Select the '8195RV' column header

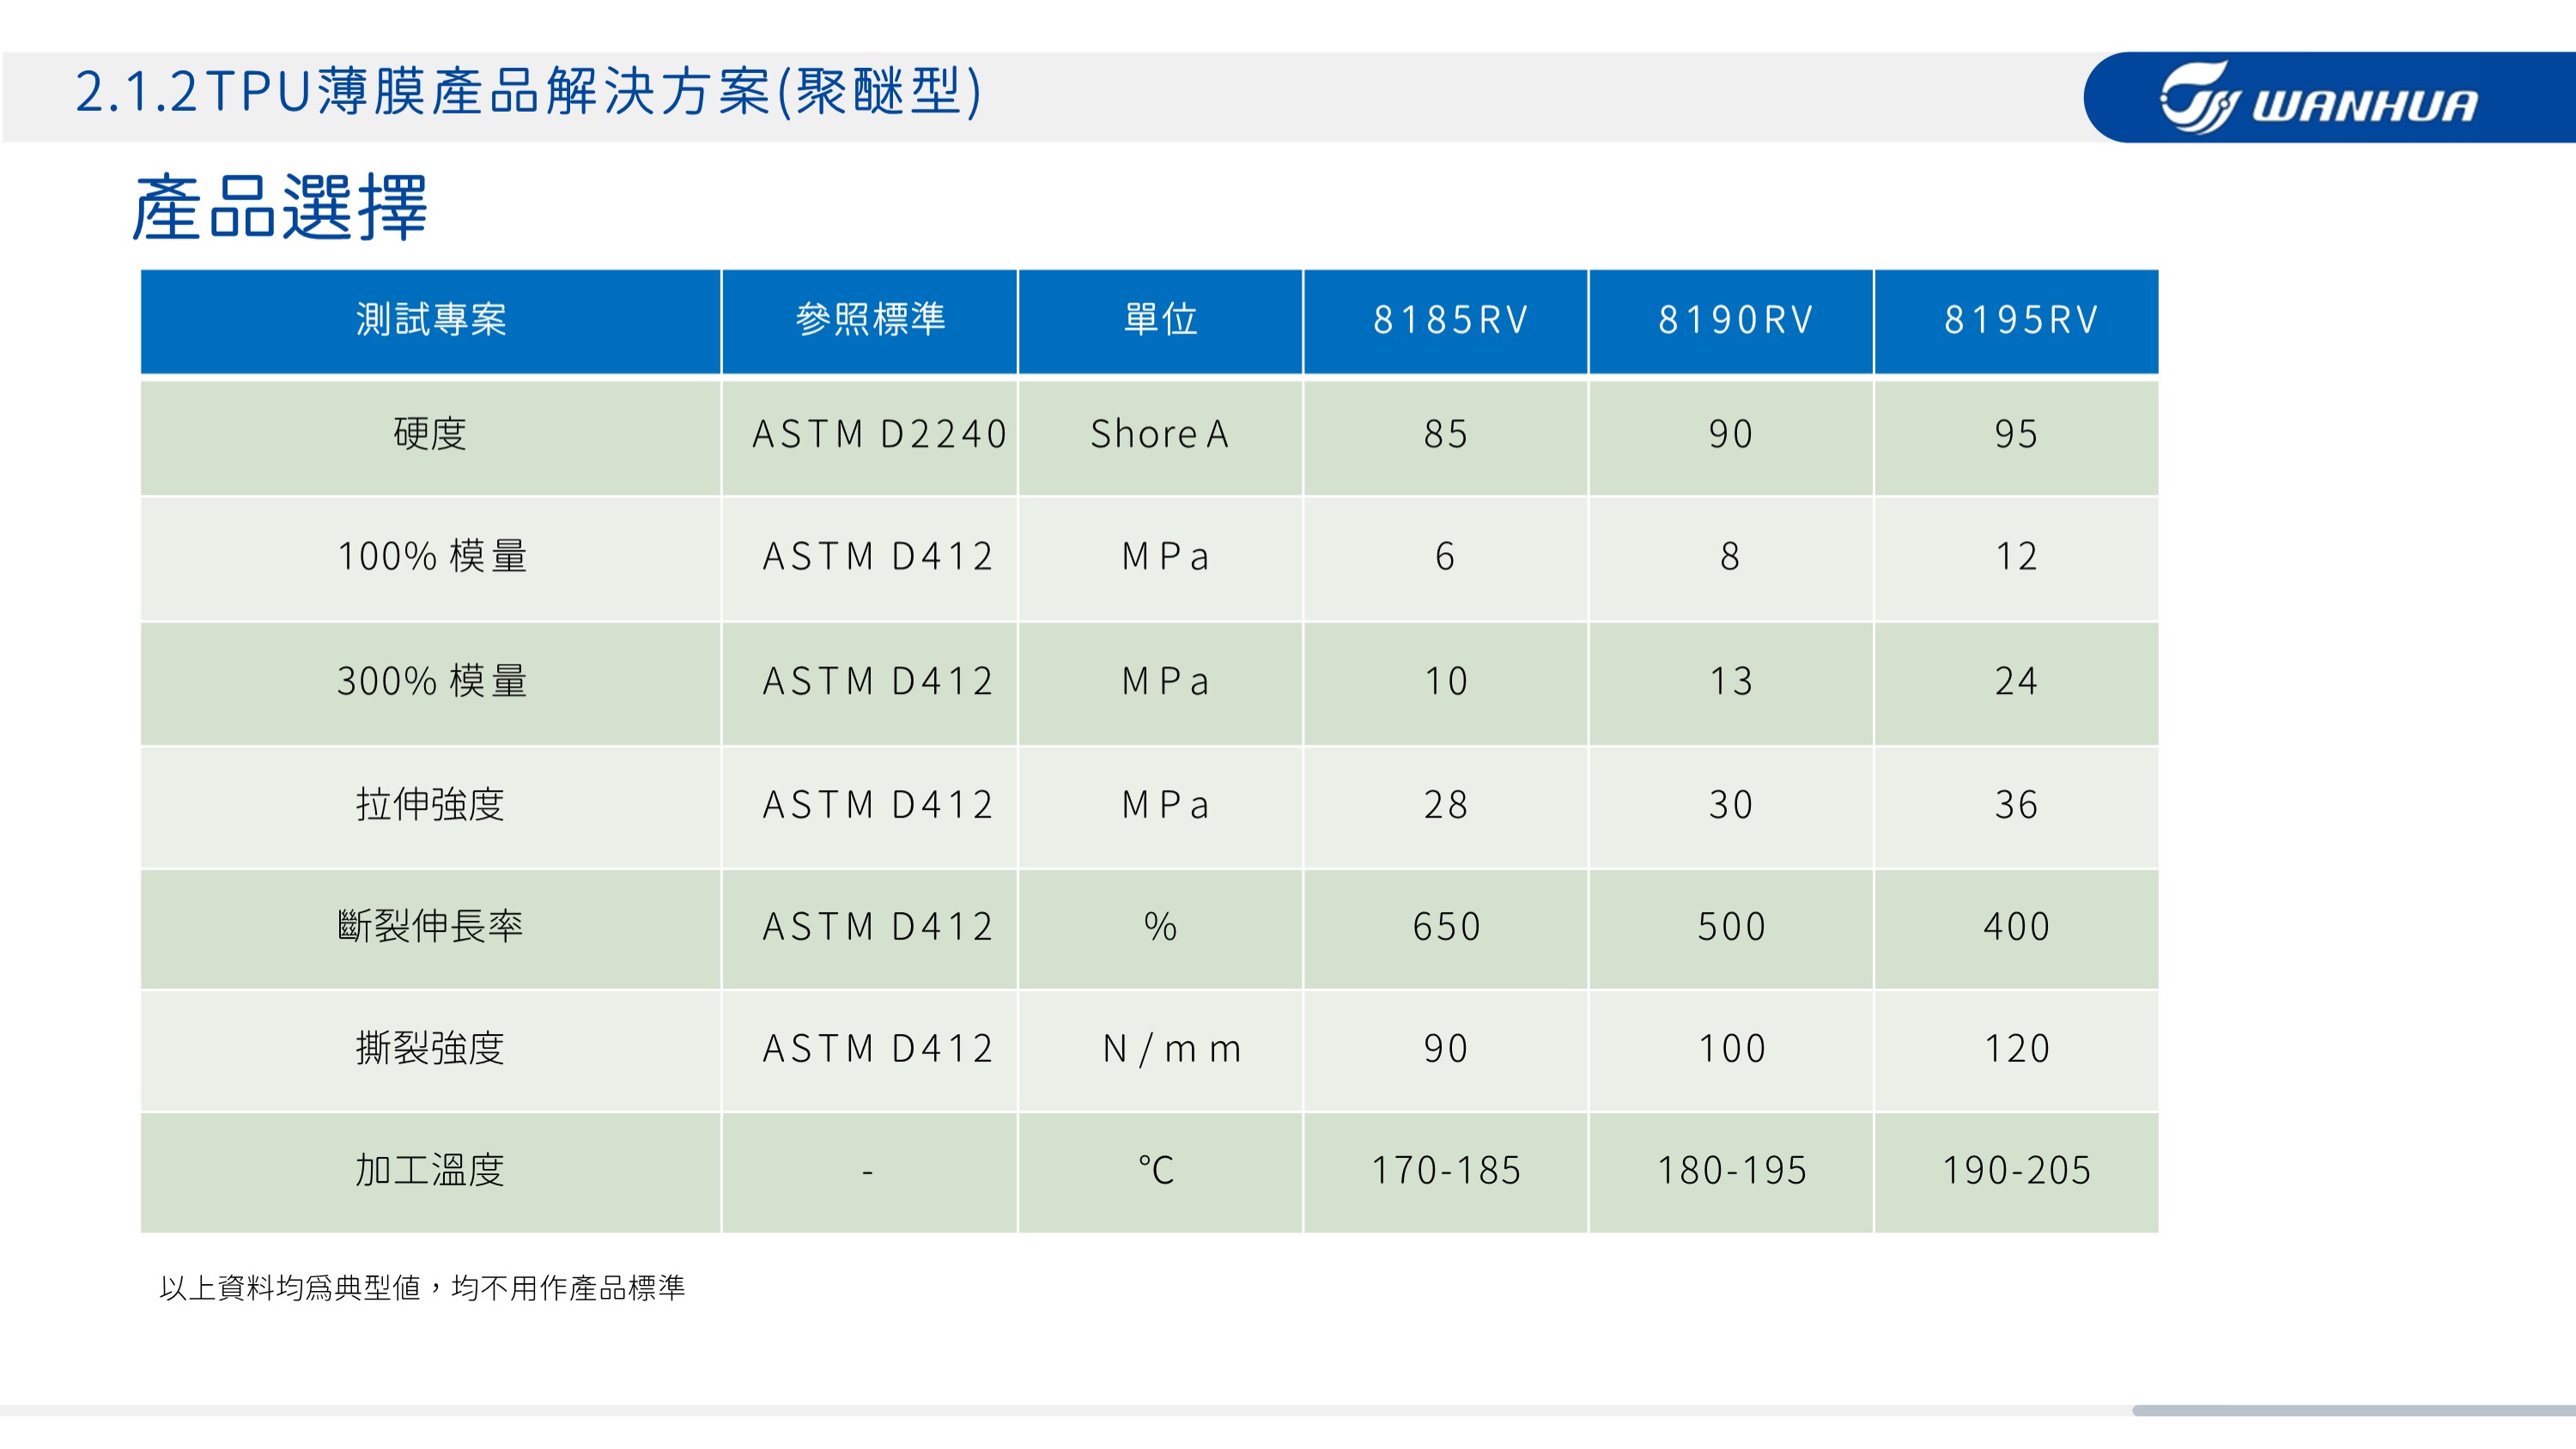click(x=2017, y=320)
